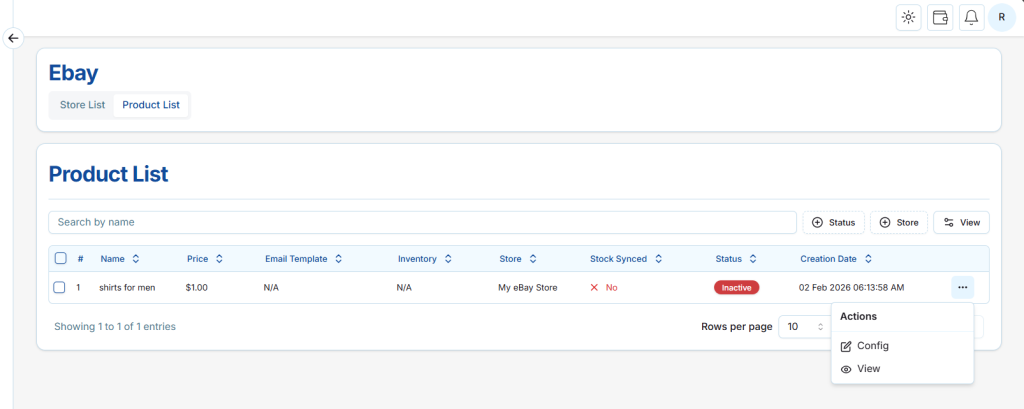1024x409 pixels.
Task: Click the View columns options button
Action: (x=961, y=222)
